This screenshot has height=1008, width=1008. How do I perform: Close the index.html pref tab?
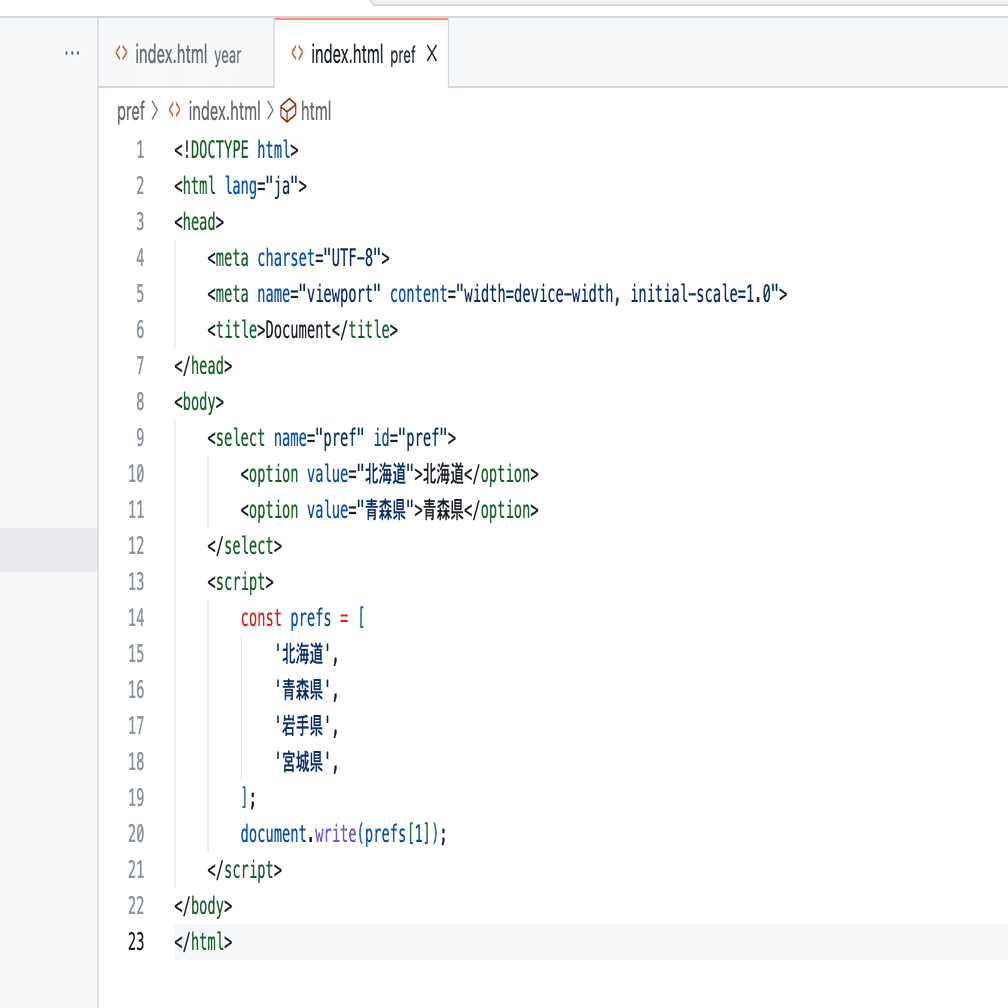(x=431, y=54)
